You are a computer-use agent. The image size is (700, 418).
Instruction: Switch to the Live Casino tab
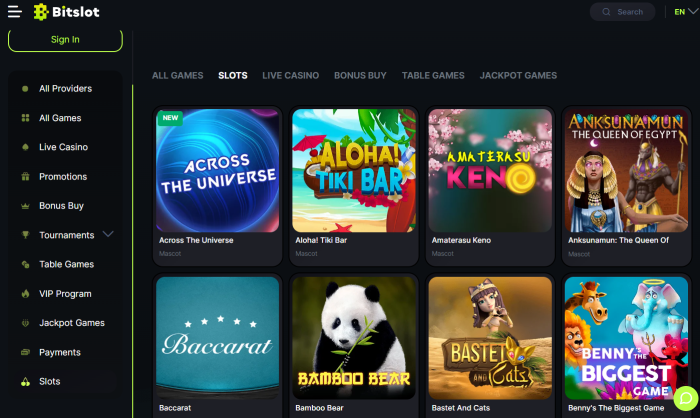pyautogui.click(x=291, y=75)
